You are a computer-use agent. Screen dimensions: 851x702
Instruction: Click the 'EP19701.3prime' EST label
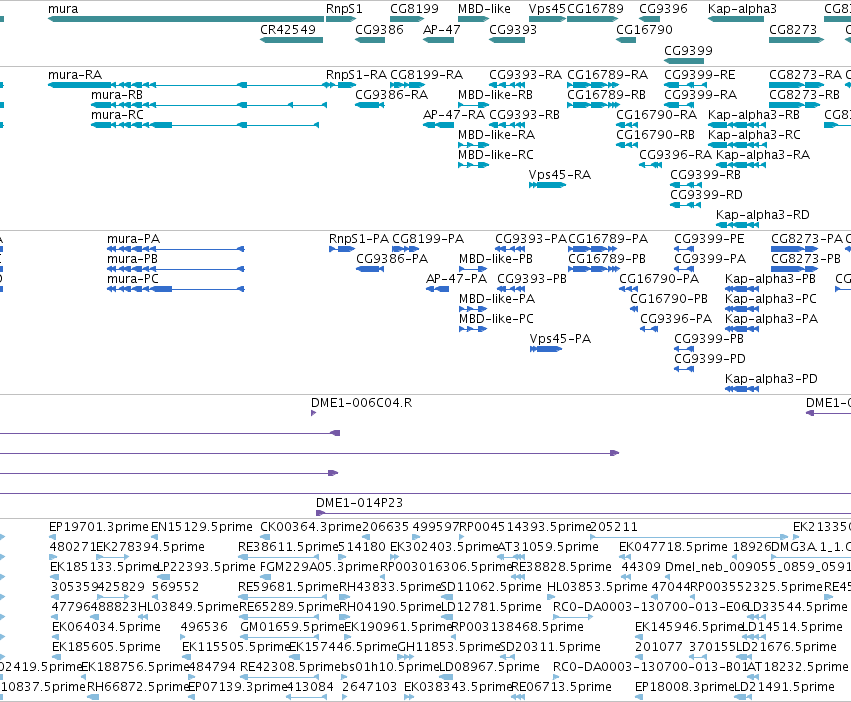tap(99, 527)
